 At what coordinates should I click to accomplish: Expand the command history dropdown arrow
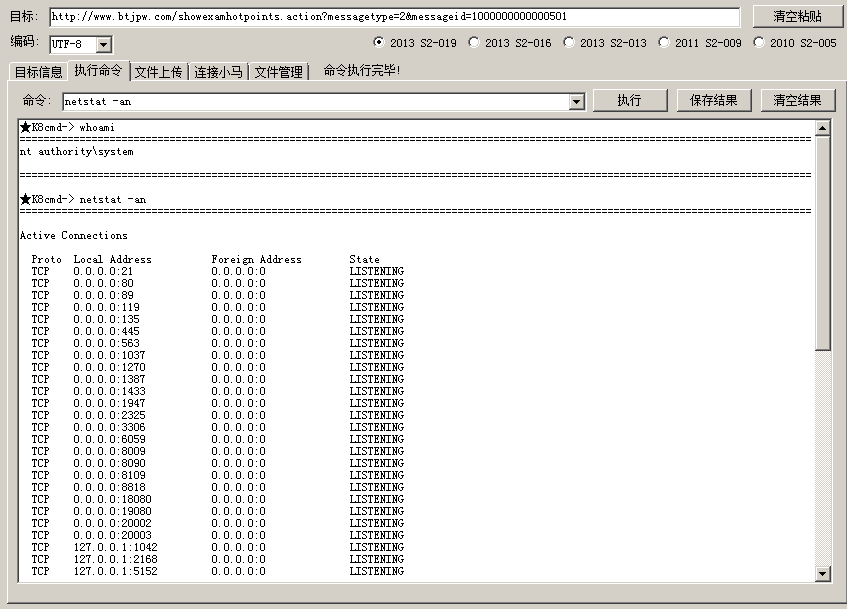577,102
